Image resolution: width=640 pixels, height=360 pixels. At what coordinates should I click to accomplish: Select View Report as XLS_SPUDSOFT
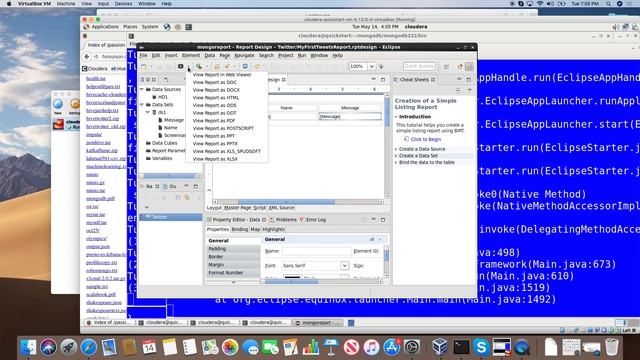click(x=227, y=151)
